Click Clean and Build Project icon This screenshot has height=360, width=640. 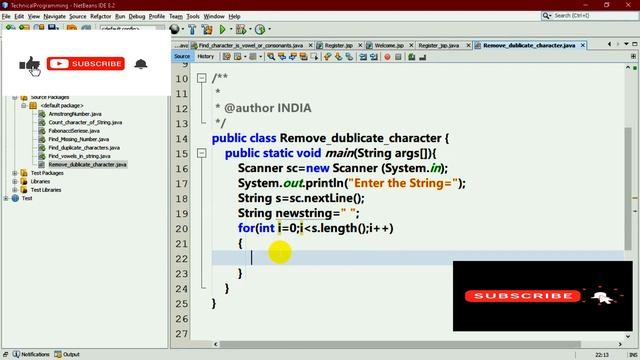[207, 29]
